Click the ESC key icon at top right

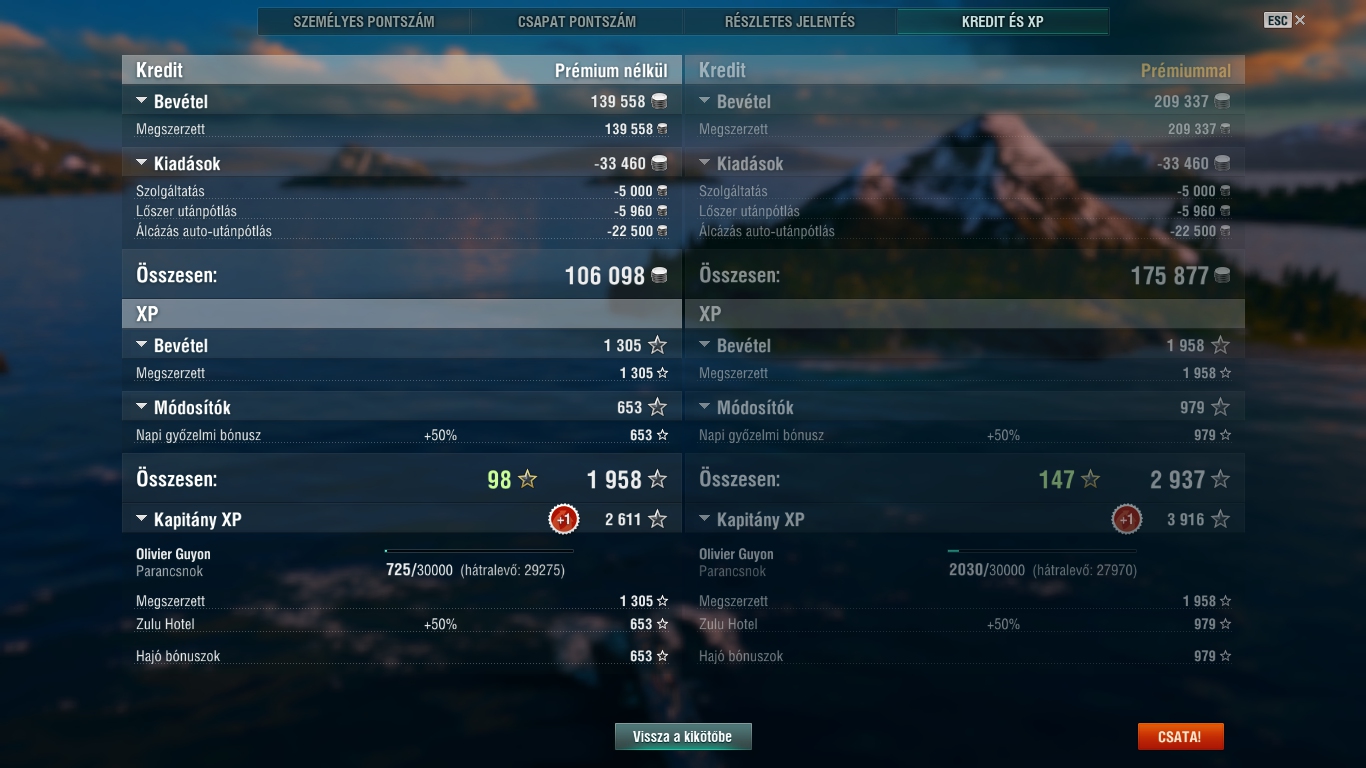click(x=1277, y=20)
